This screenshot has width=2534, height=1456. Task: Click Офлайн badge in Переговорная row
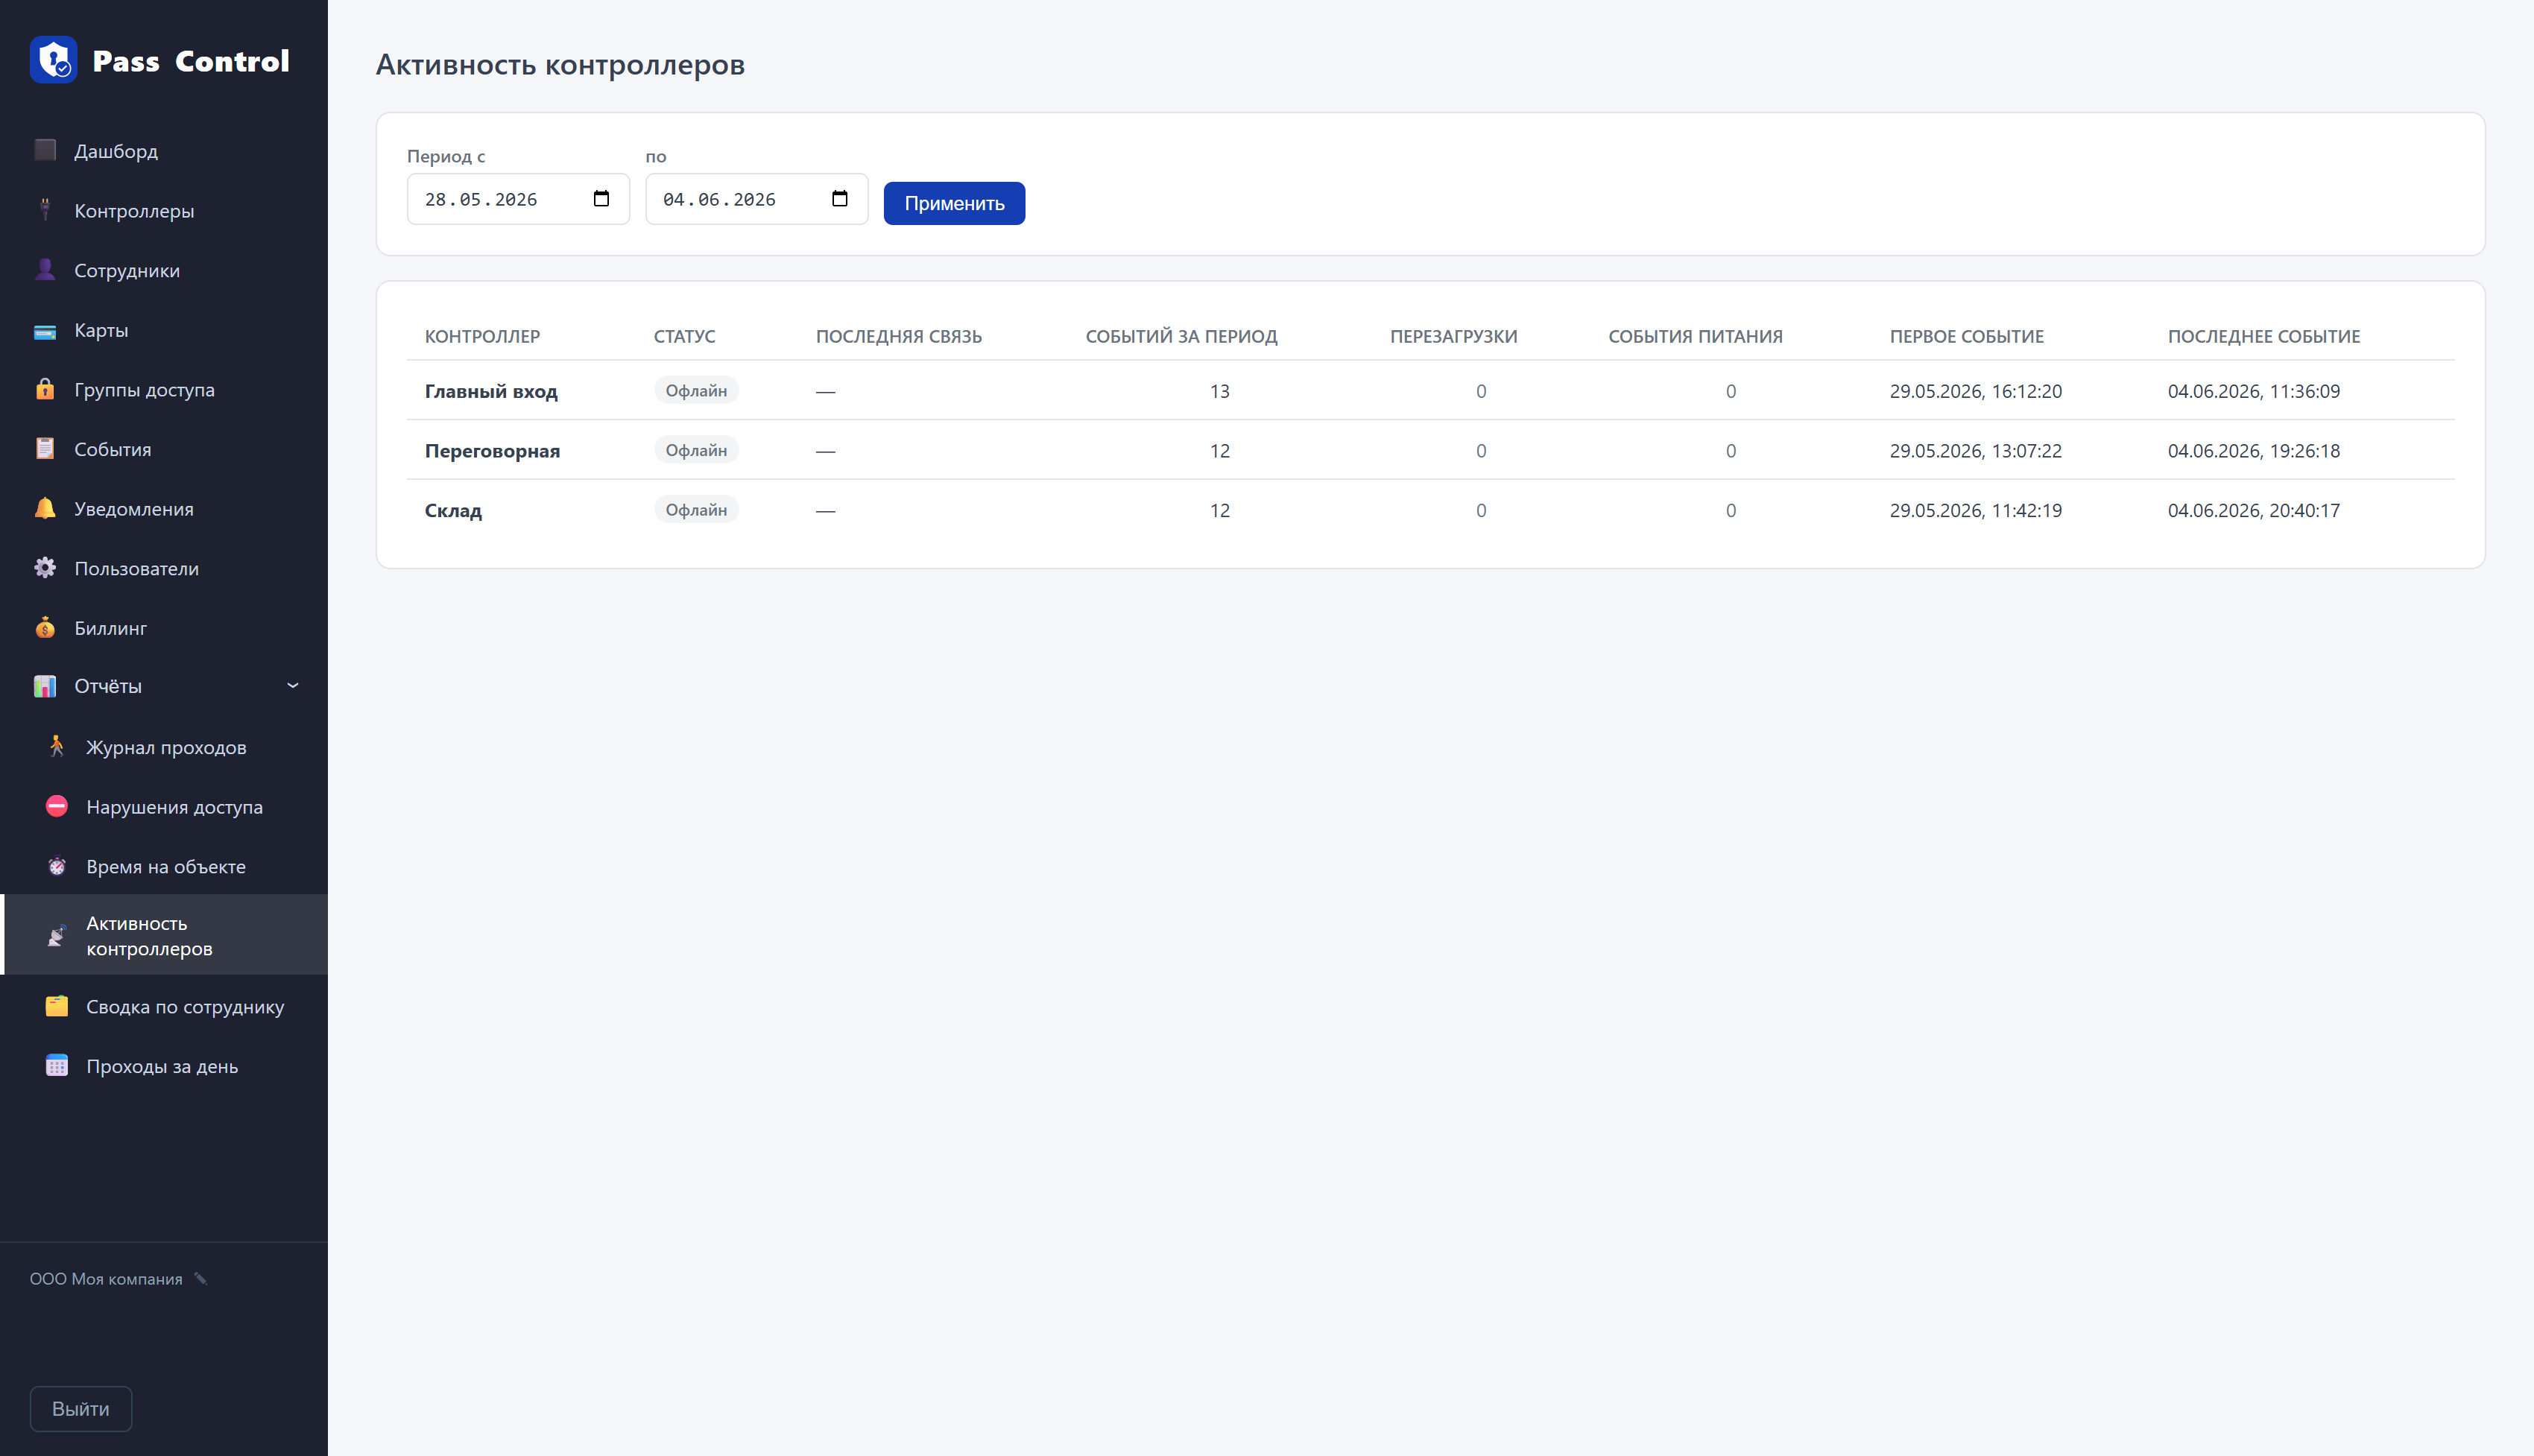point(696,450)
